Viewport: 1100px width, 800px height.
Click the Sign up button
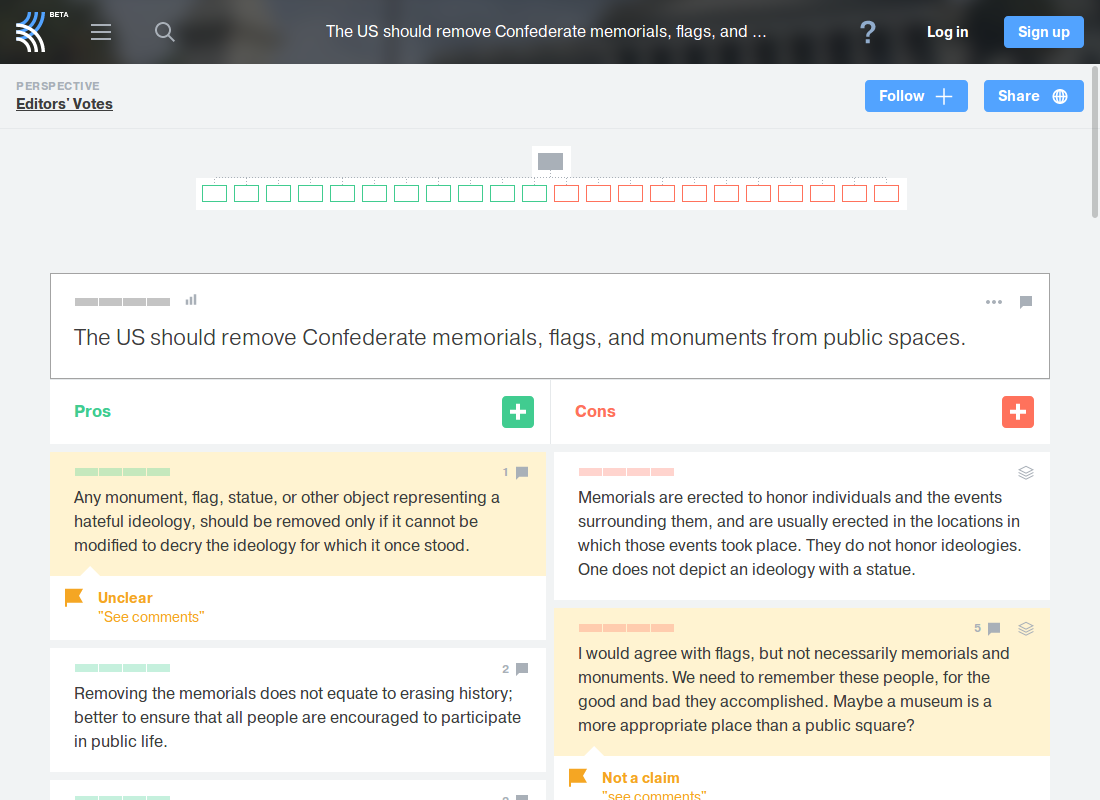(1043, 32)
